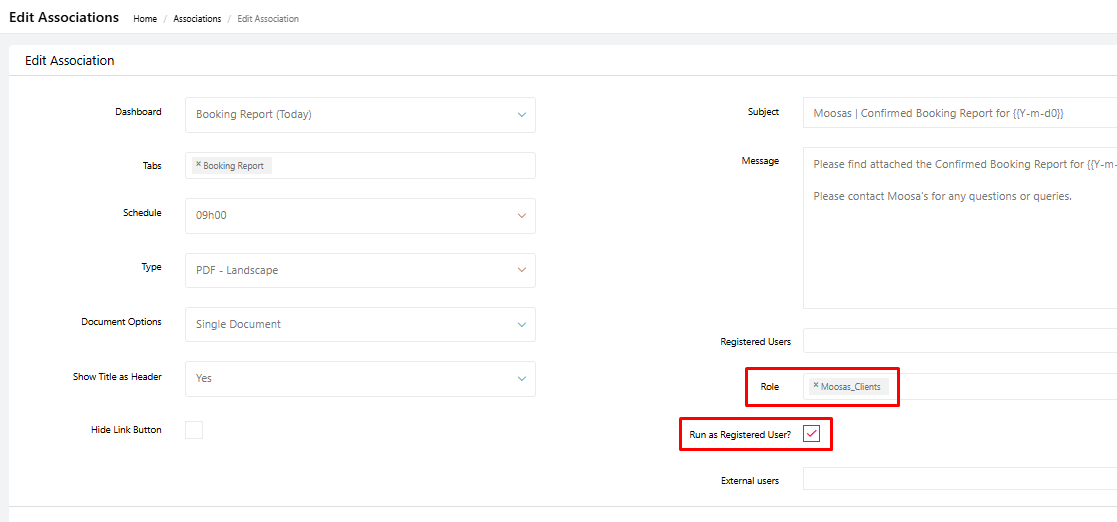Open the Type dropdown showing PDF - Landscape
The image size is (1117, 522).
click(x=360, y=270)
